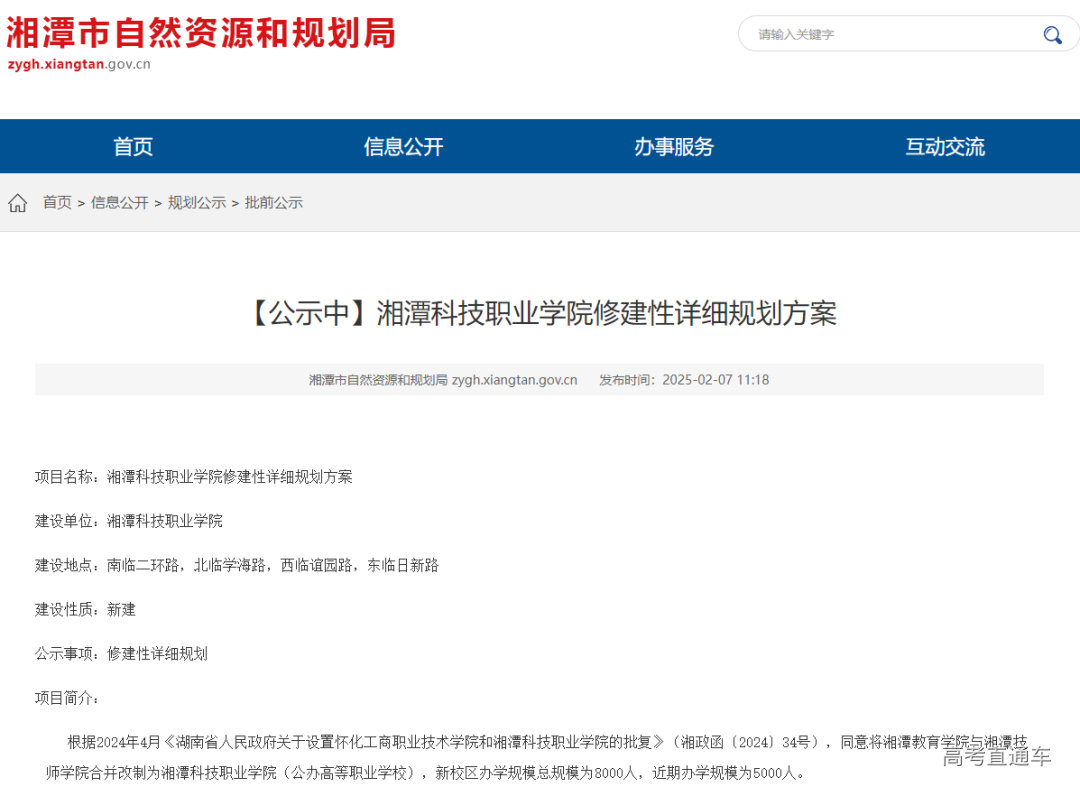Open the 首页 navigation menu item
1080x796 pixels.
(x=132, y=146)
